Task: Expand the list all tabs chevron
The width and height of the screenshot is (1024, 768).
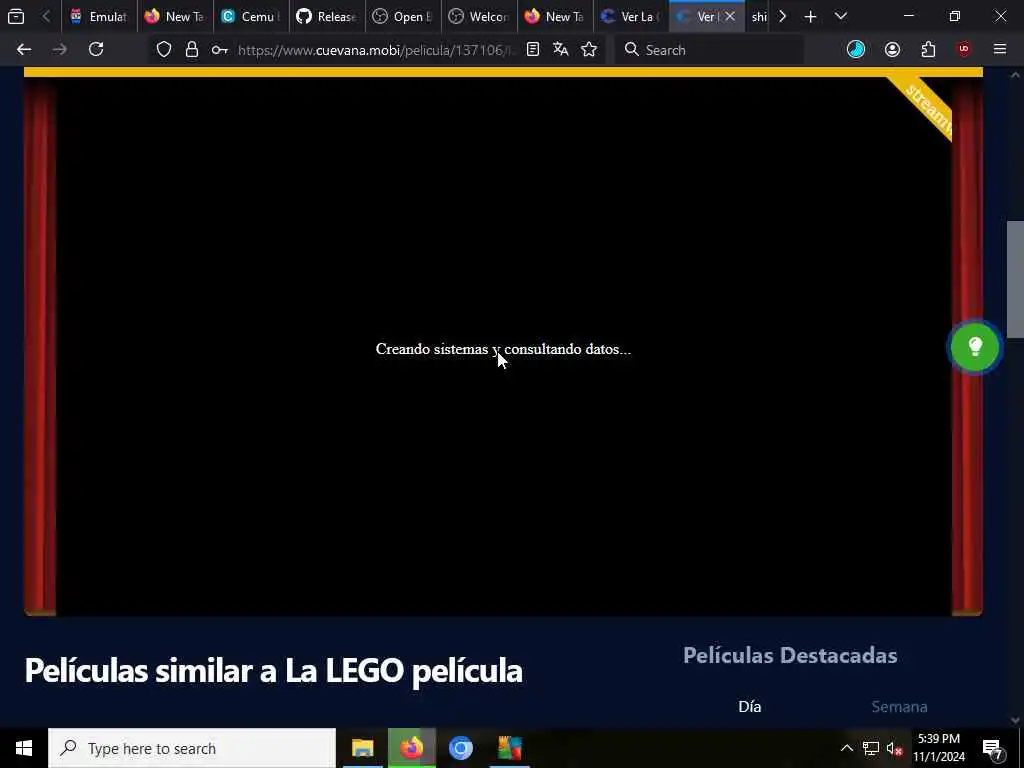Action: [x=841, y=16]
